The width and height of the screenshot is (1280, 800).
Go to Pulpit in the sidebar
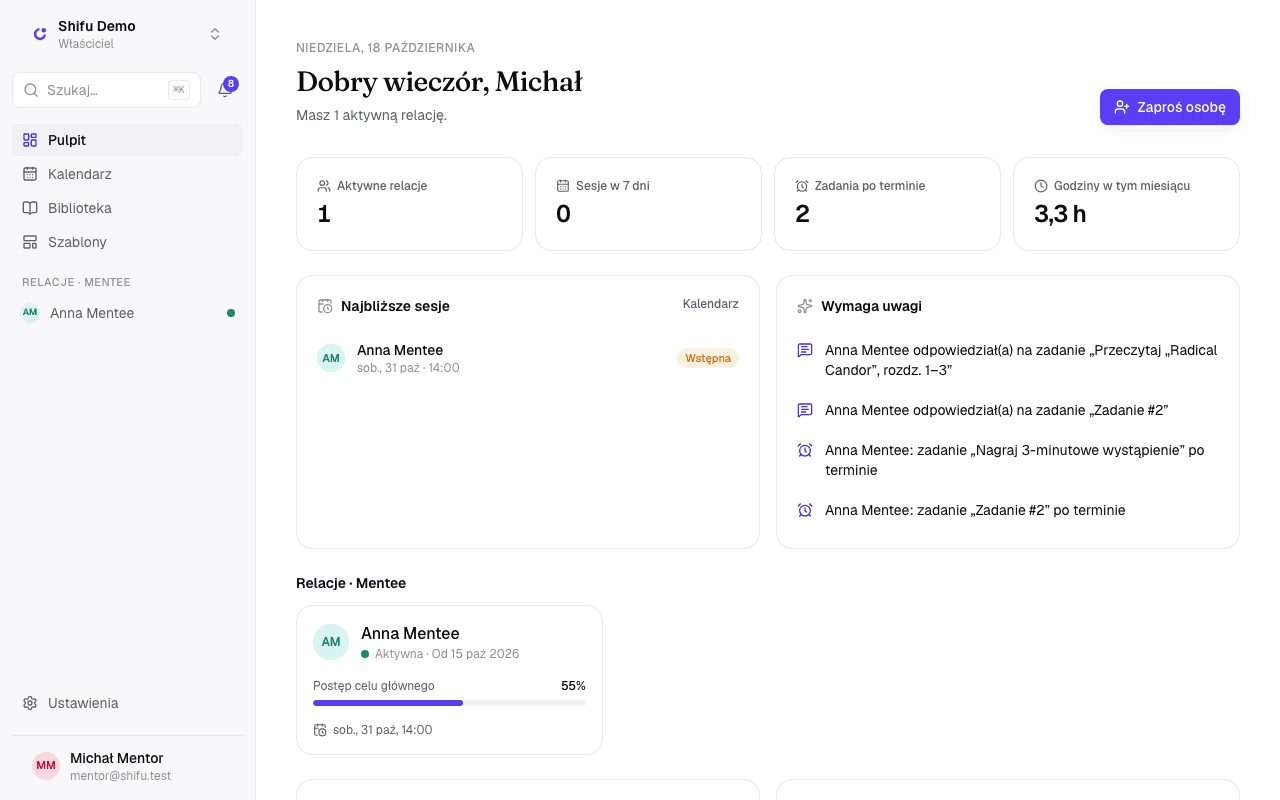coord(127,140)
